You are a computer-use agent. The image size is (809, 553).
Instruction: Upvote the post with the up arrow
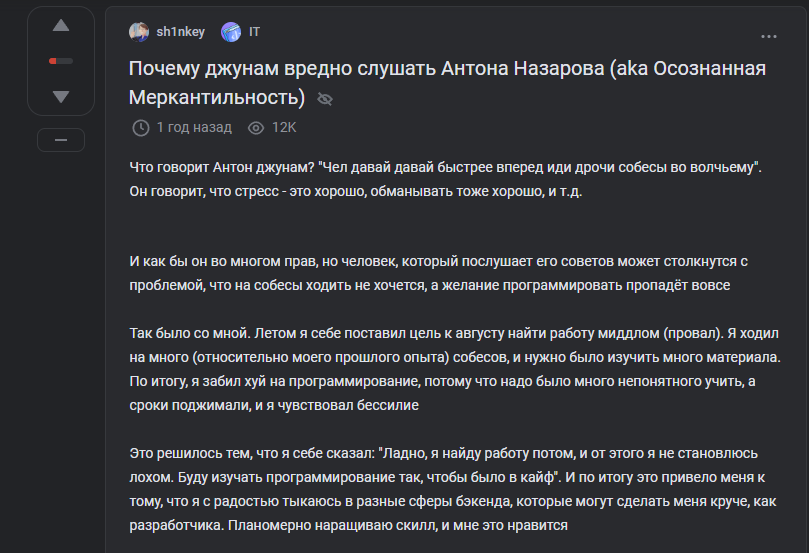[x=61, y=25]
